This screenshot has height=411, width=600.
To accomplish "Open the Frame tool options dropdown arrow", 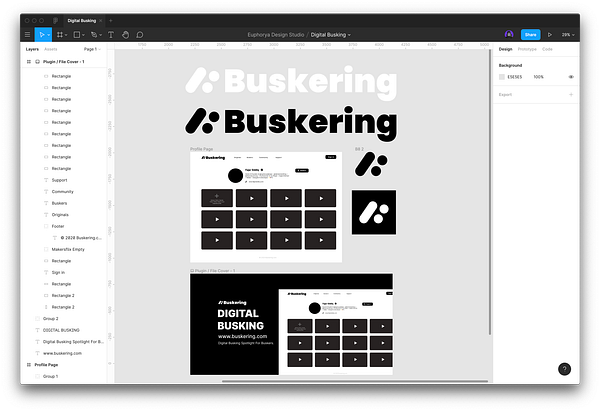I will click(x=66, y=35).
